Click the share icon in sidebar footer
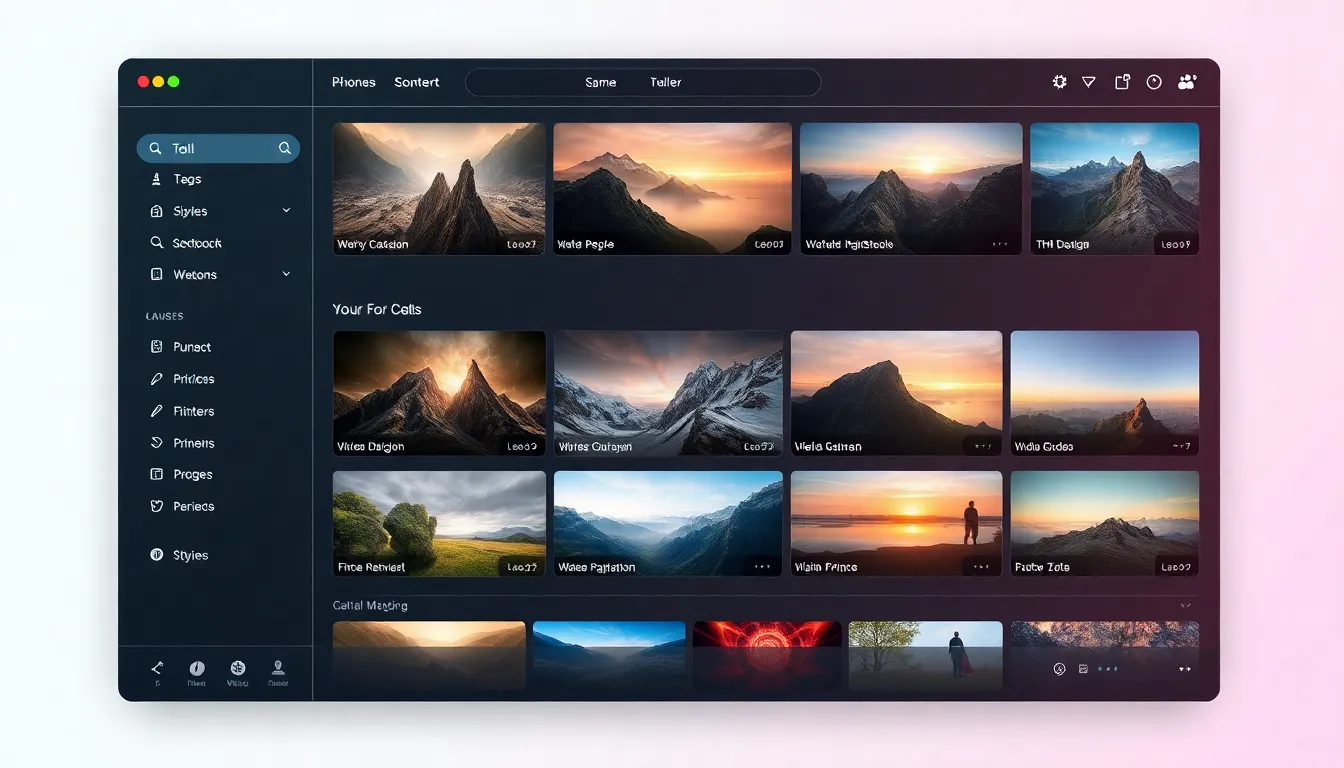This screenshot has height=768, width=1344. (x=157, y=668)
